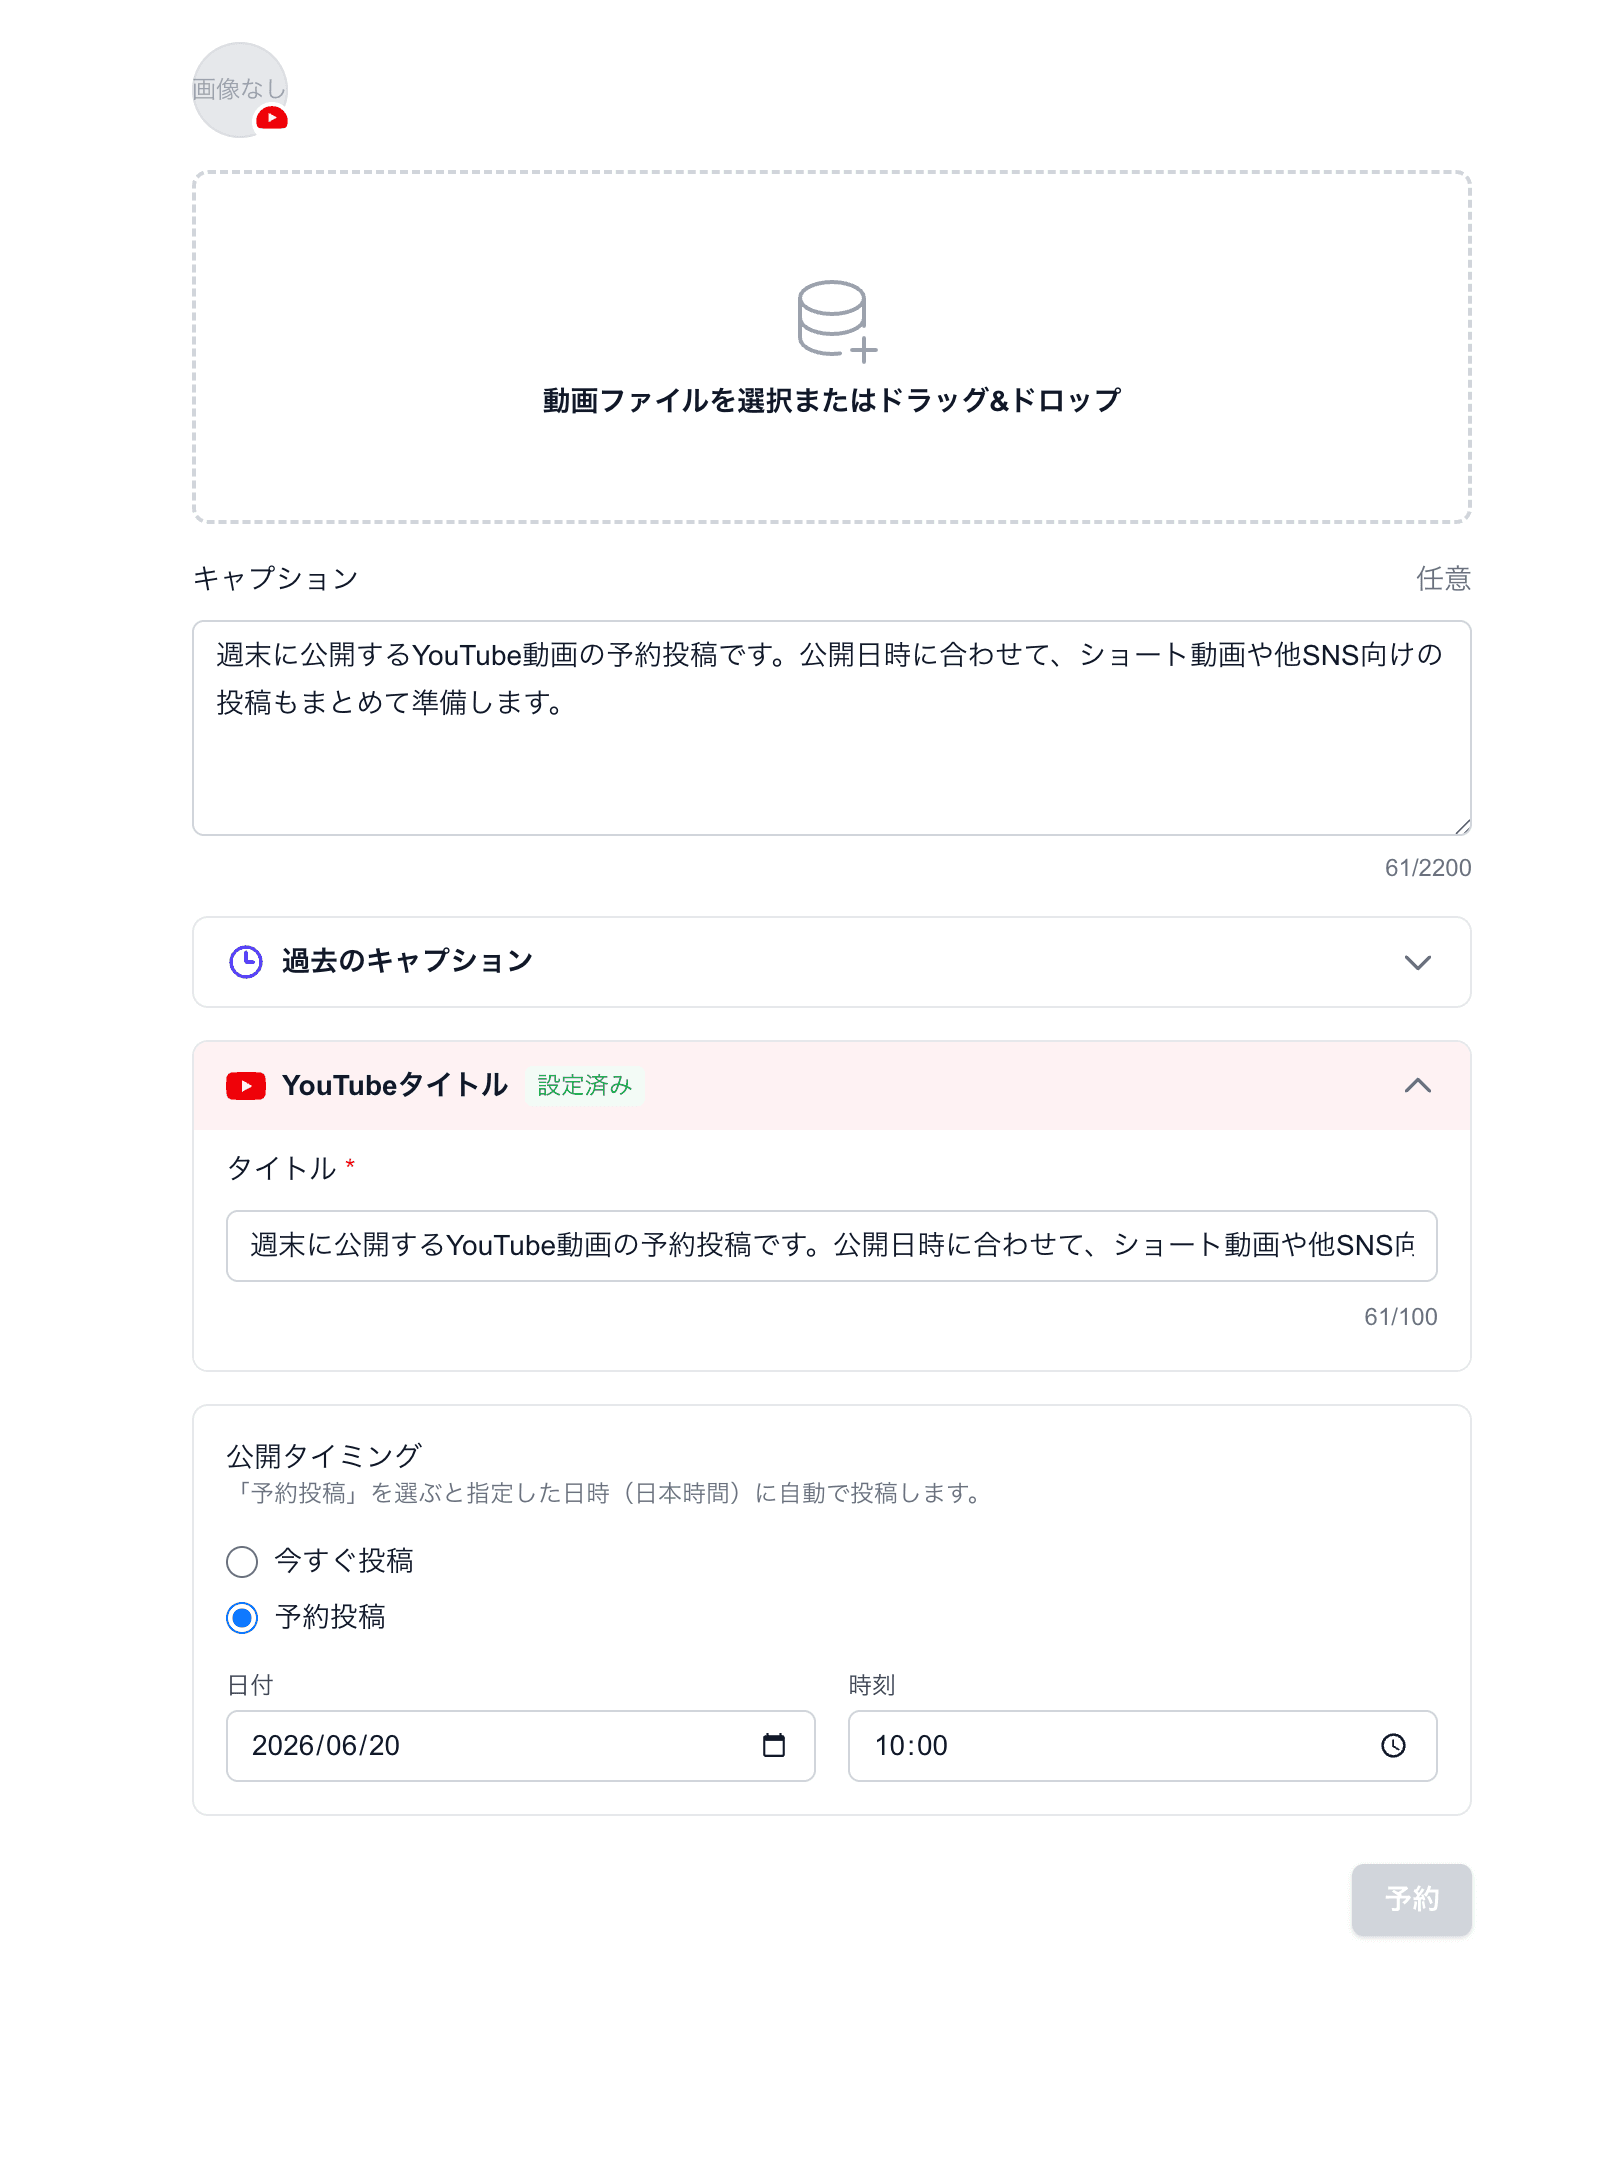The height and width of the screenshot is (2170, 1620).
Task: Open the 過去のキャプション chevron down arrow
Action: click(x=1418, y=962)
